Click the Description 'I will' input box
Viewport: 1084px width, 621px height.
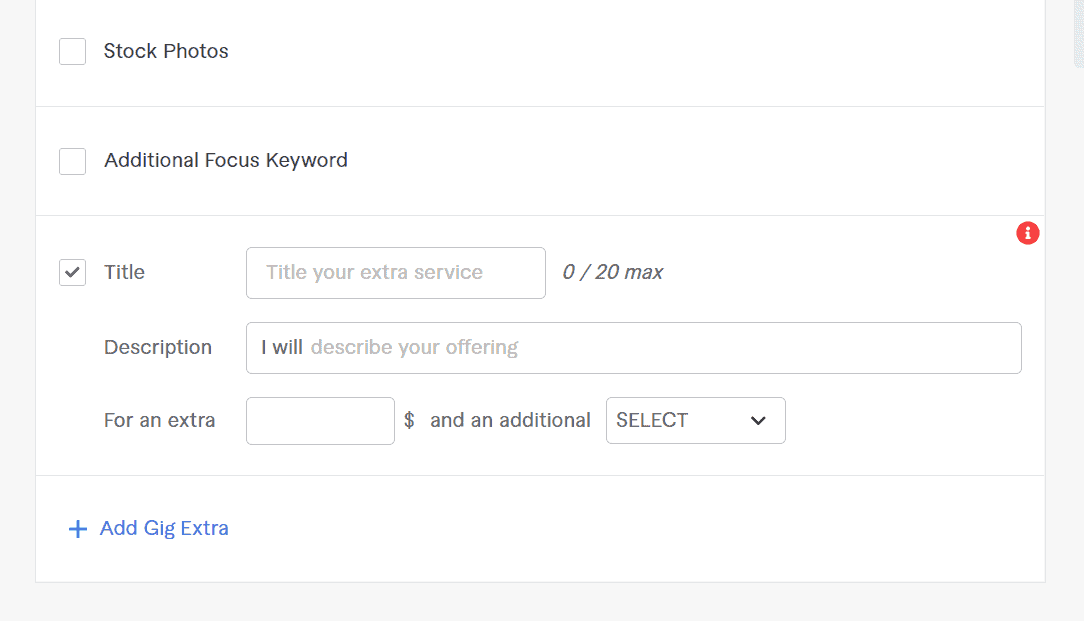[633, 348]
